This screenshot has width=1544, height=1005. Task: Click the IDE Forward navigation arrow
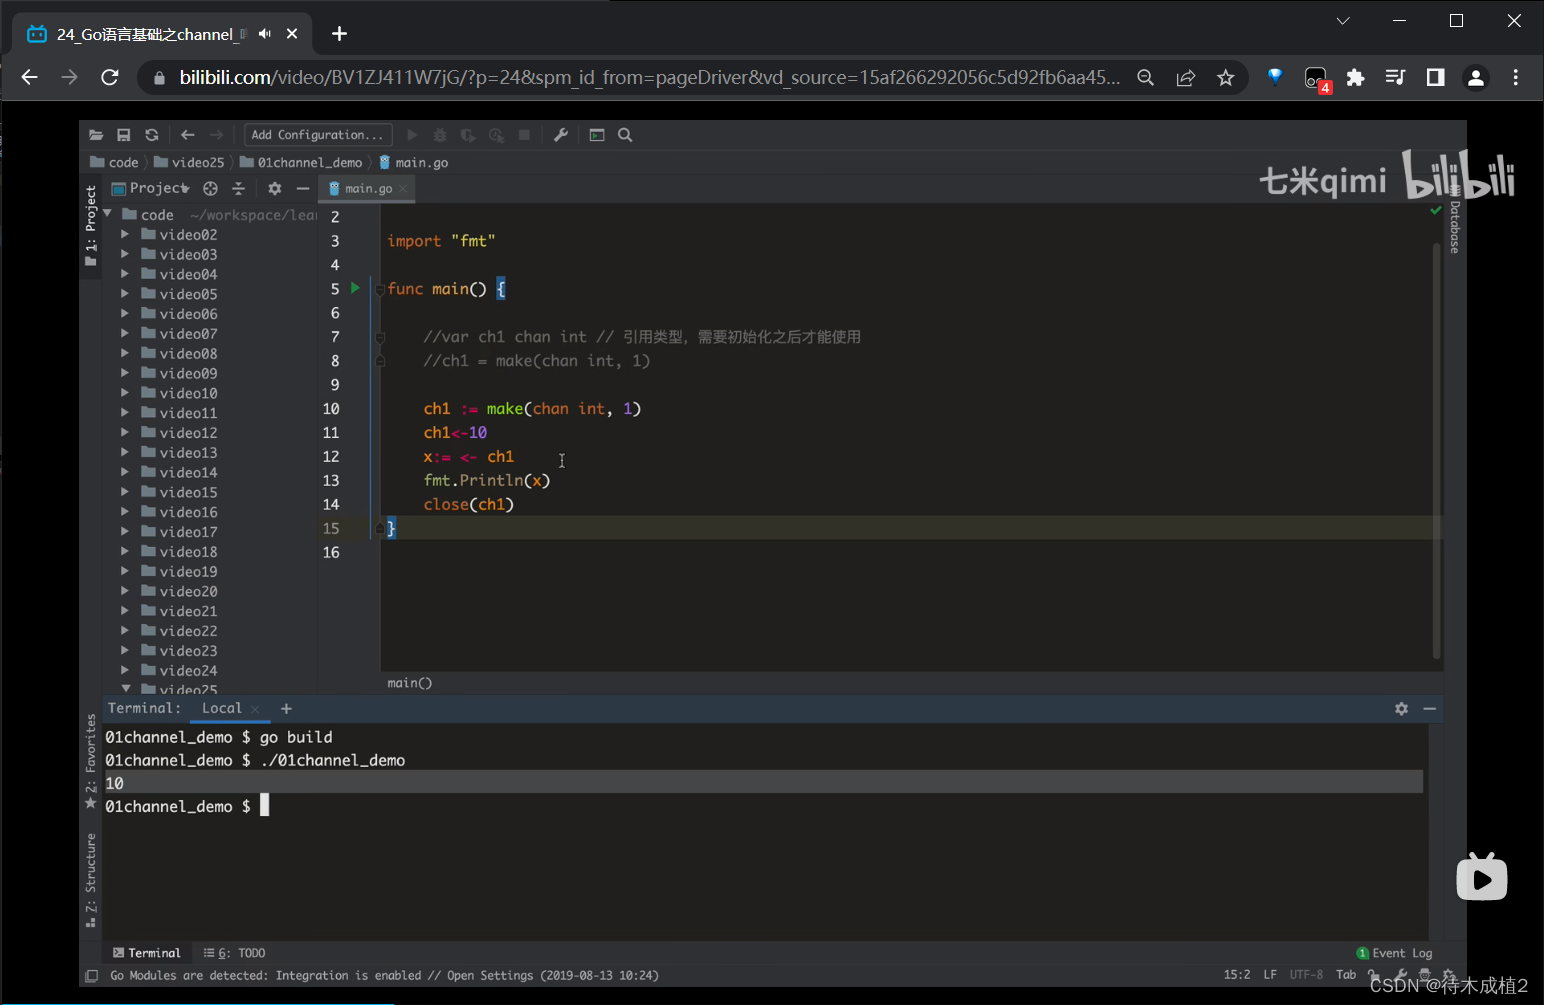tap(216, 135)
